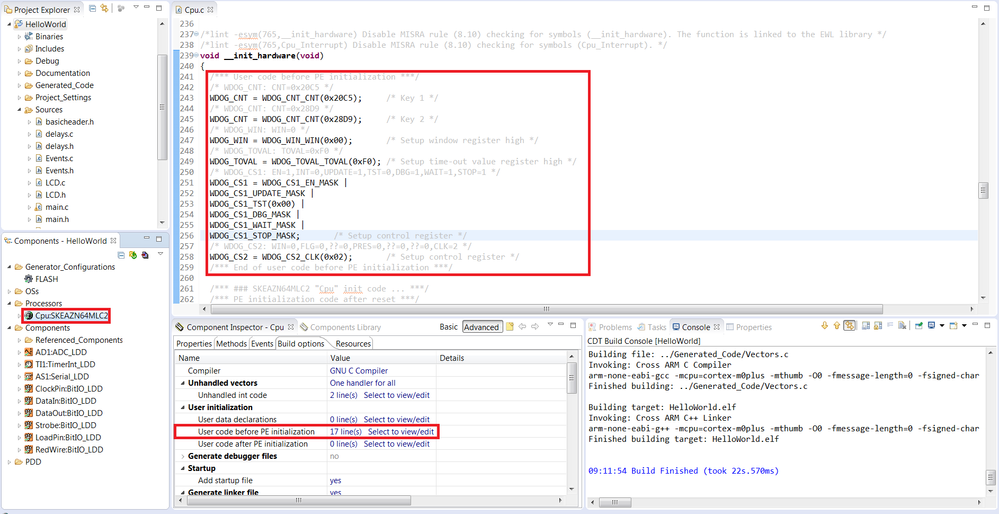Screen dimensions: 999x514
Task: Switch to Advanced inspector mode
Action: pos(482,327)
